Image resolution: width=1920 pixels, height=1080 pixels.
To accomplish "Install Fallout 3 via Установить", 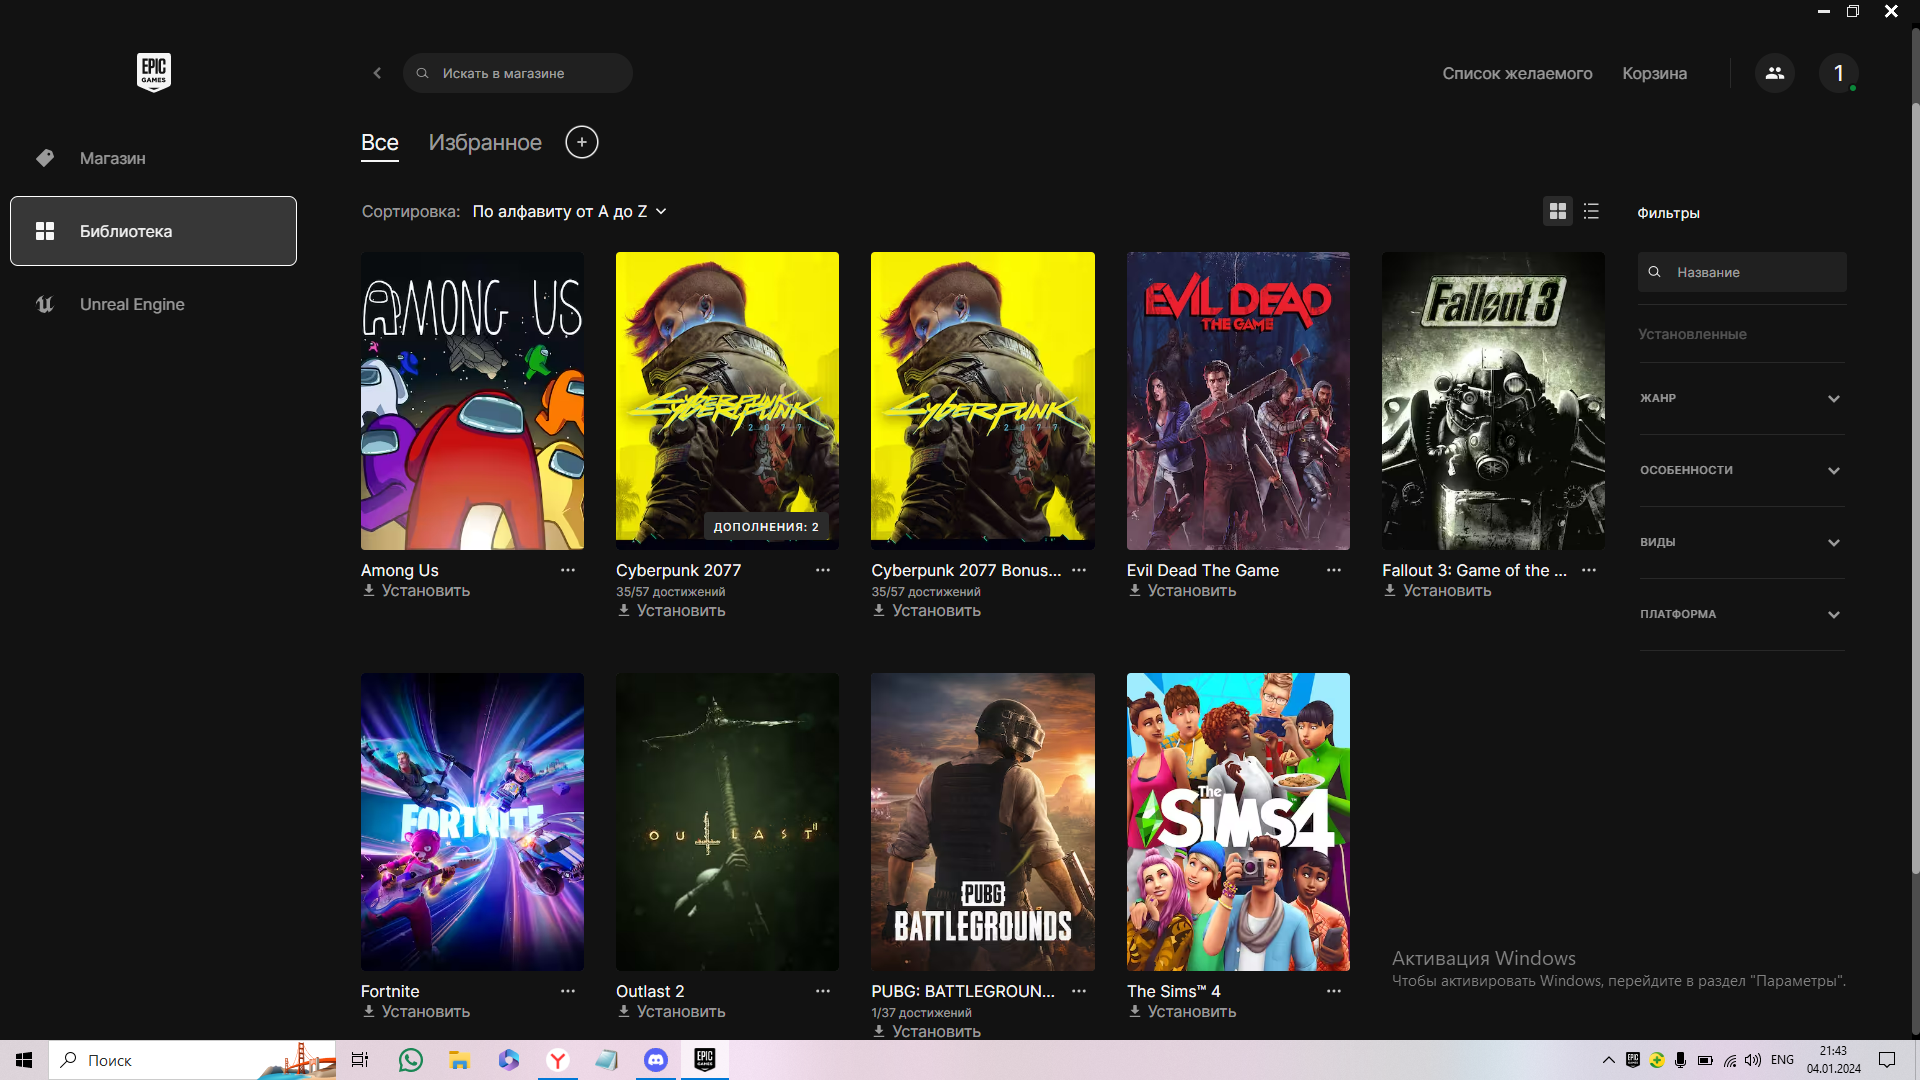I will [x=1437, y=591].
